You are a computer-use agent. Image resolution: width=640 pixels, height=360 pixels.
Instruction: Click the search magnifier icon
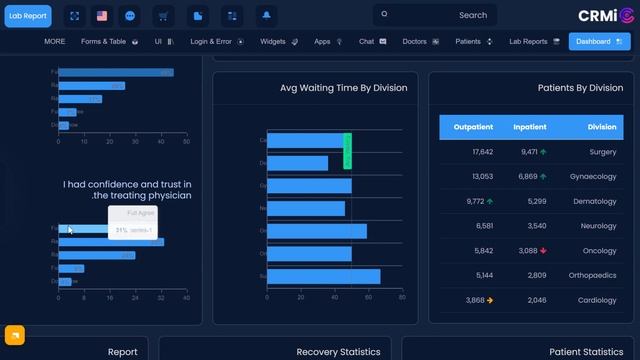[384, 14]
